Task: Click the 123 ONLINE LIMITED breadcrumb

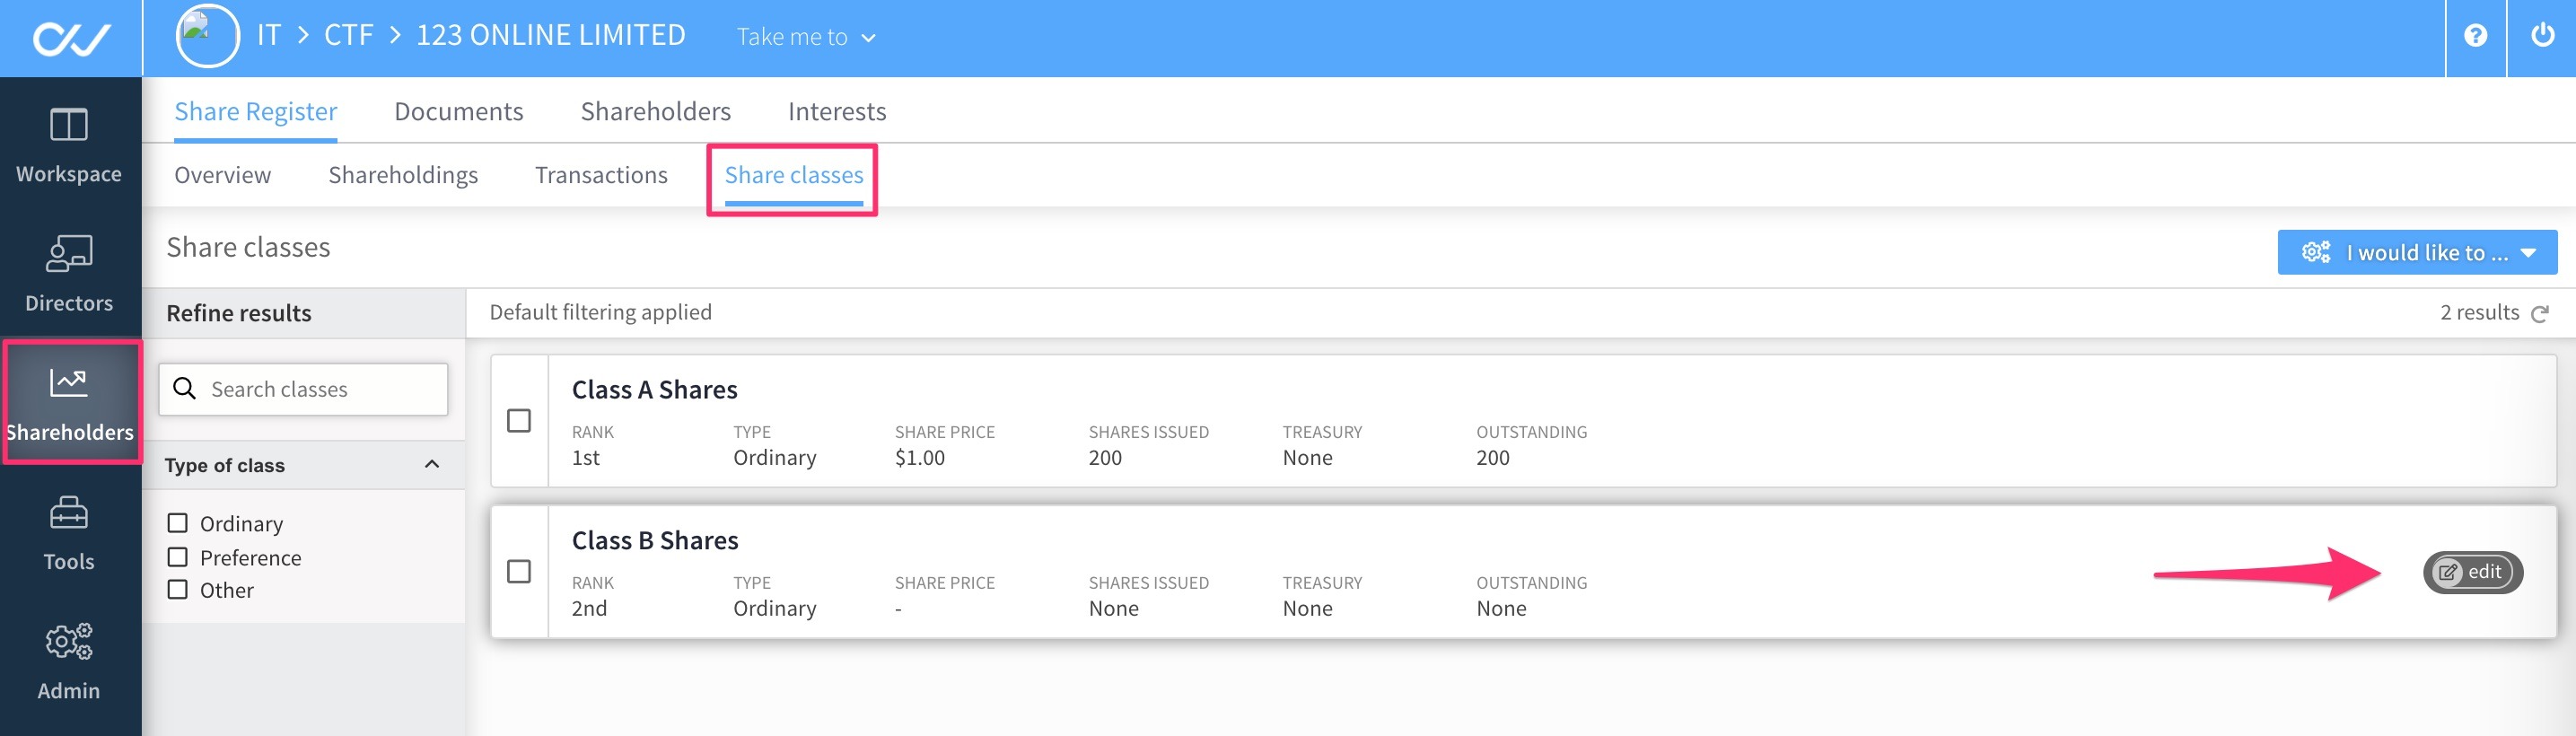Action: click(551, 36)
